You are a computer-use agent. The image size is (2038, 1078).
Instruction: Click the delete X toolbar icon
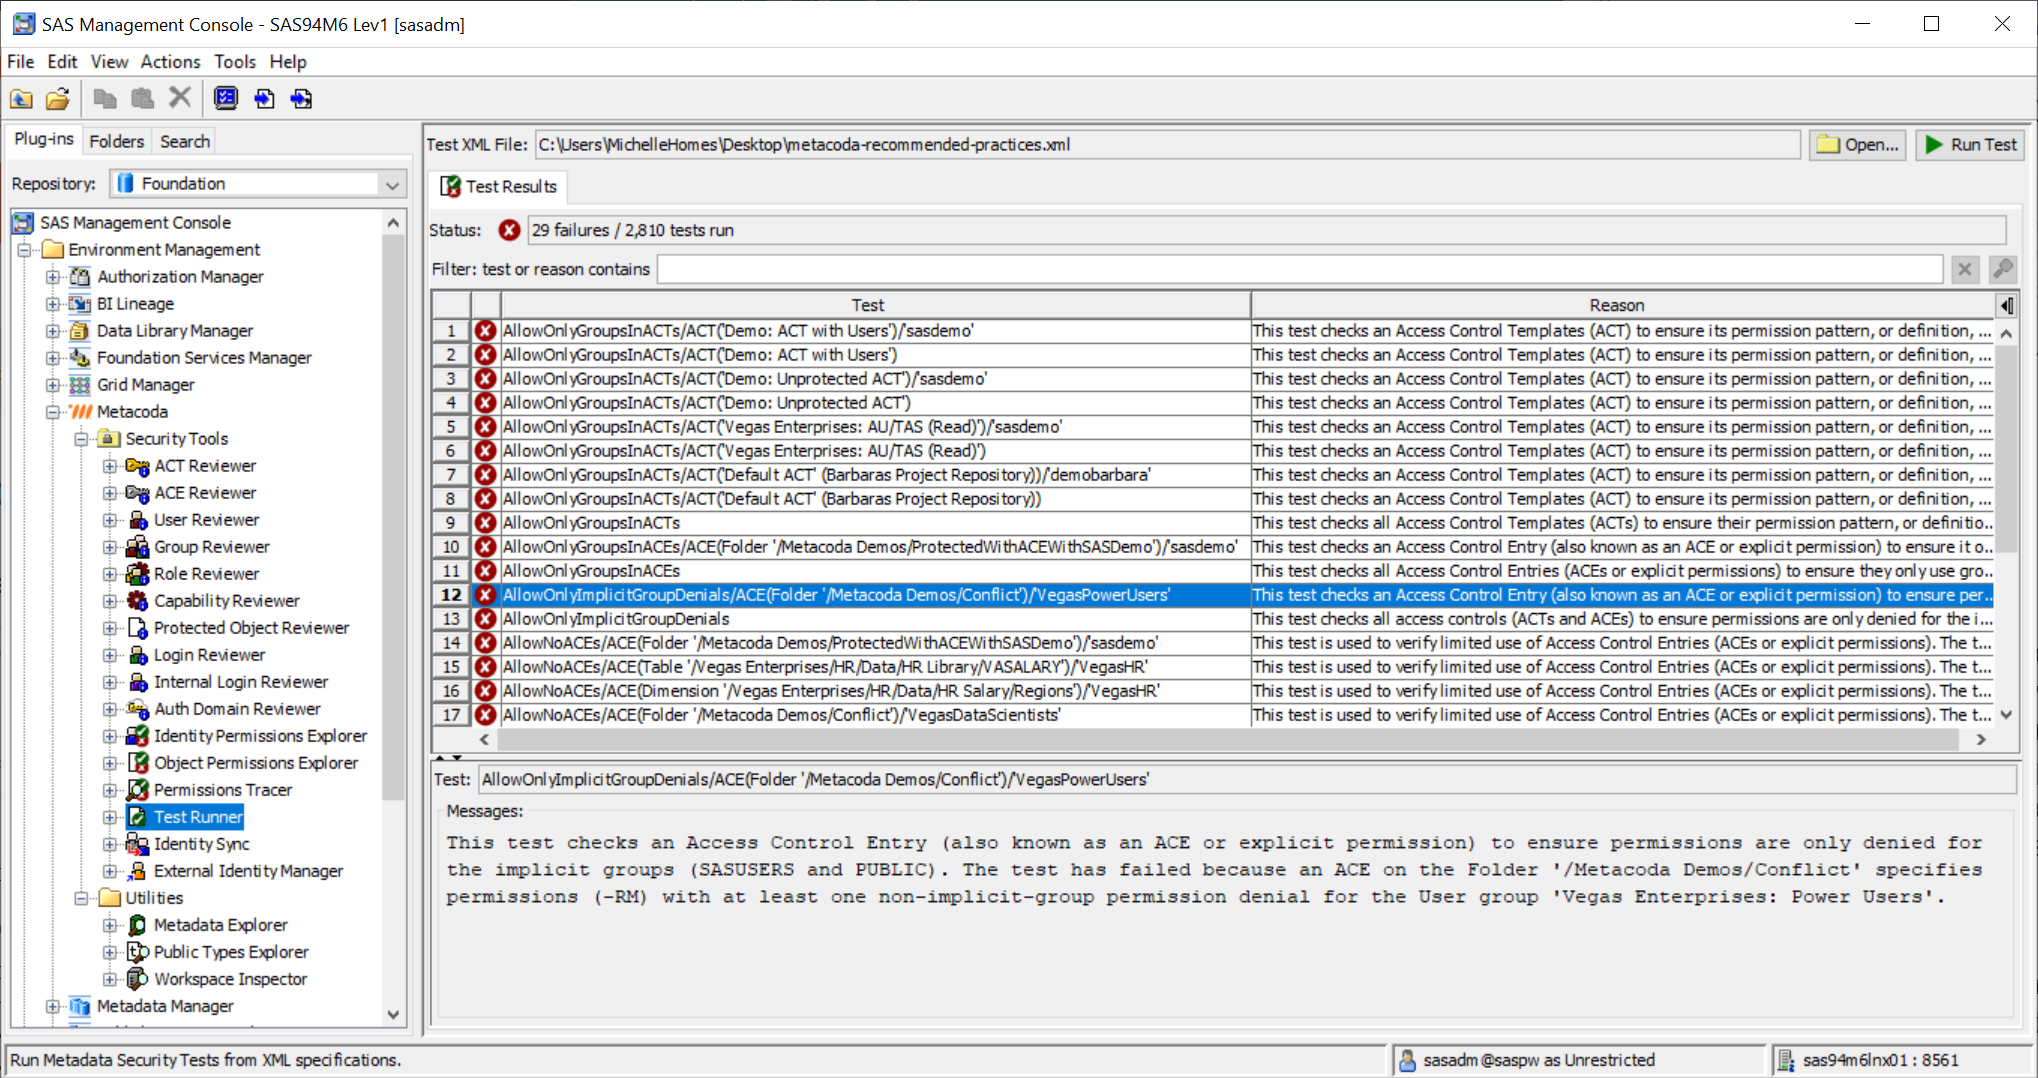180,98
